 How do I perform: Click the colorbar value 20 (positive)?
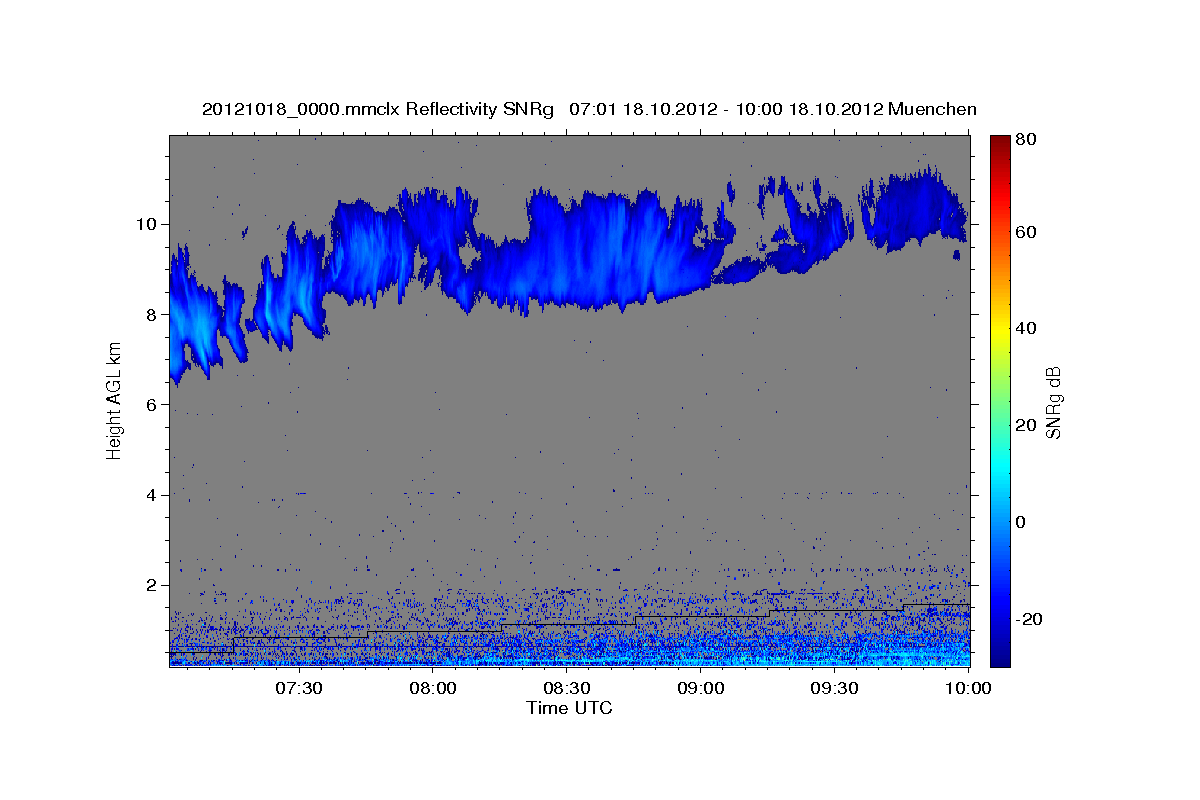tap(1028, 425)
